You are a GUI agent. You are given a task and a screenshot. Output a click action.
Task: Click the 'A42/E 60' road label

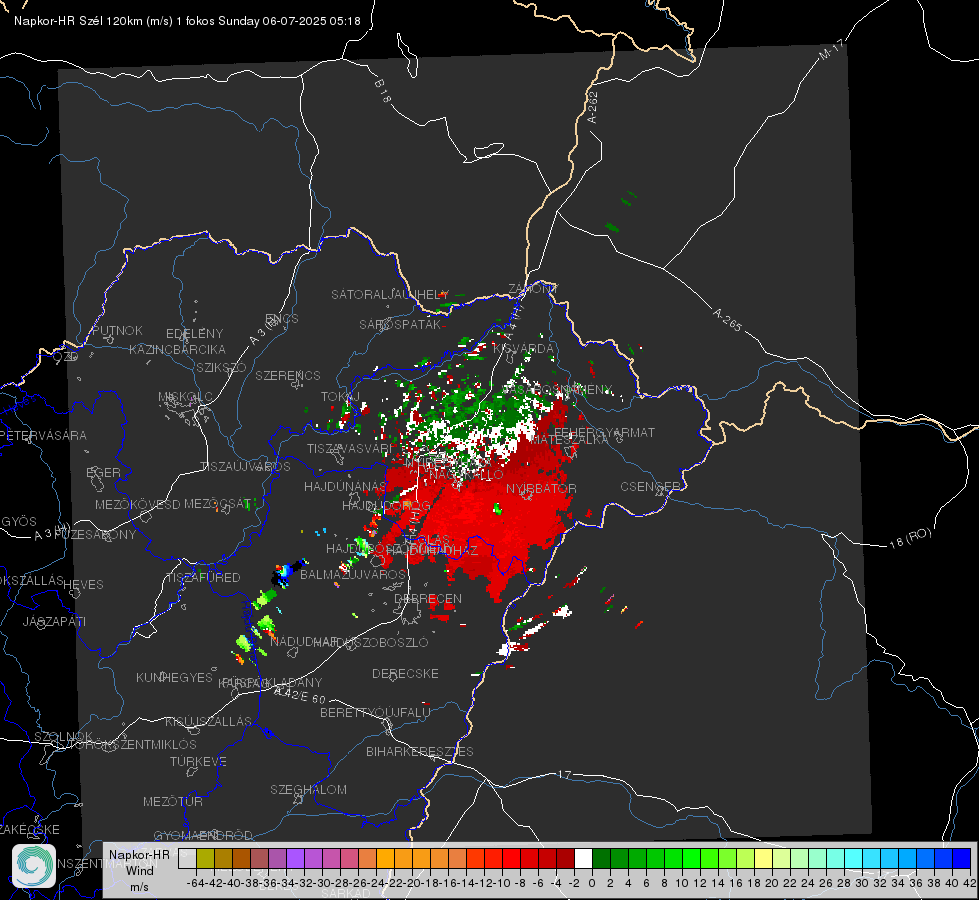tap(300, 695)
